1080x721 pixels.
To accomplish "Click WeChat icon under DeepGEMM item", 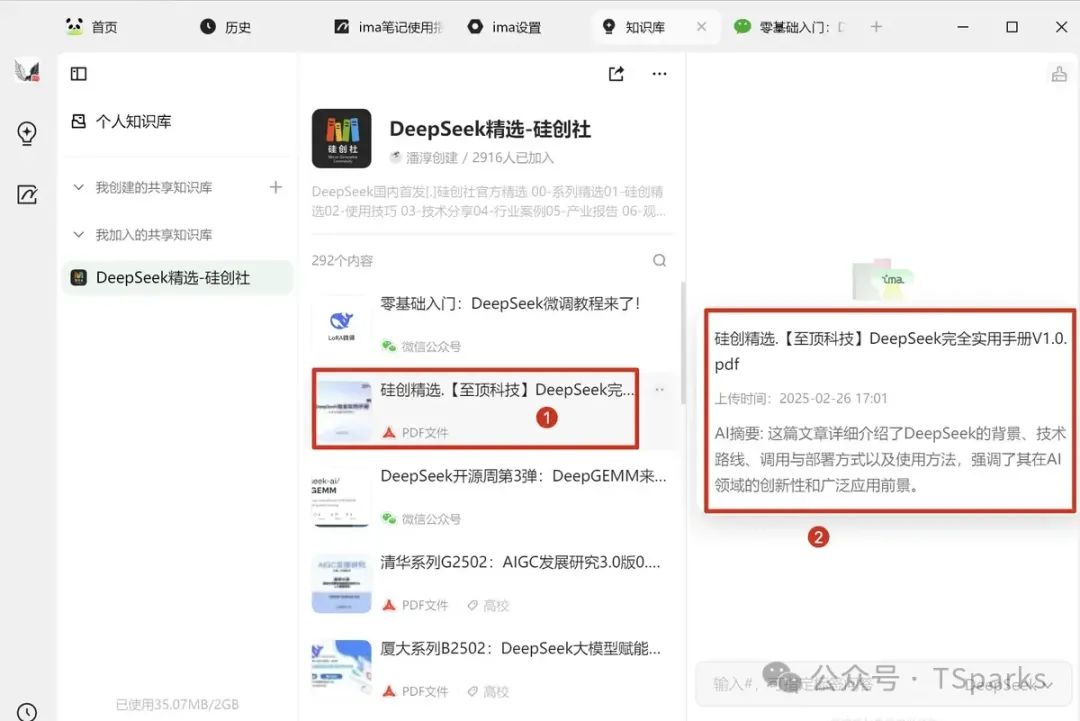I will [389, 519].
